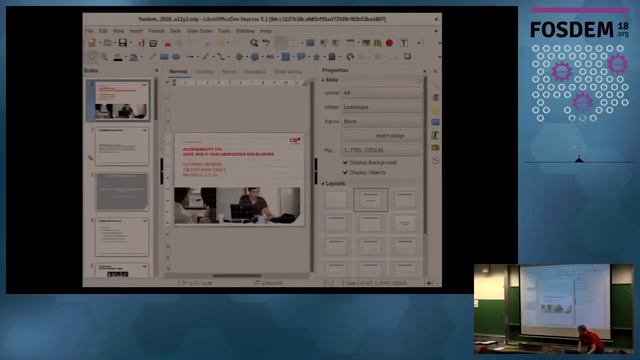Click the Open file toolbar icon

point(107,43)
